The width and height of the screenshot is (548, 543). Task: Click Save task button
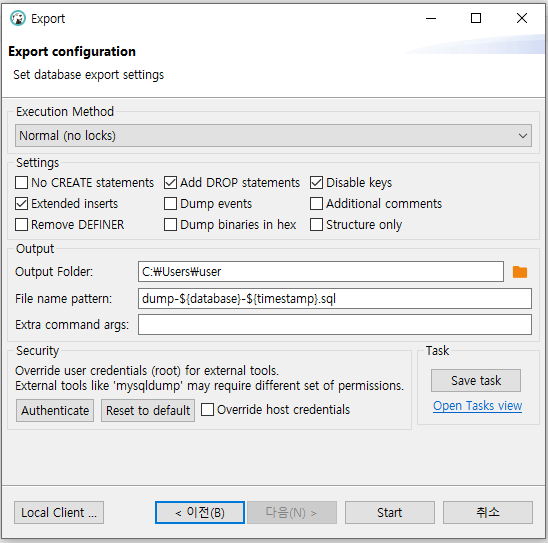[476, 381]
